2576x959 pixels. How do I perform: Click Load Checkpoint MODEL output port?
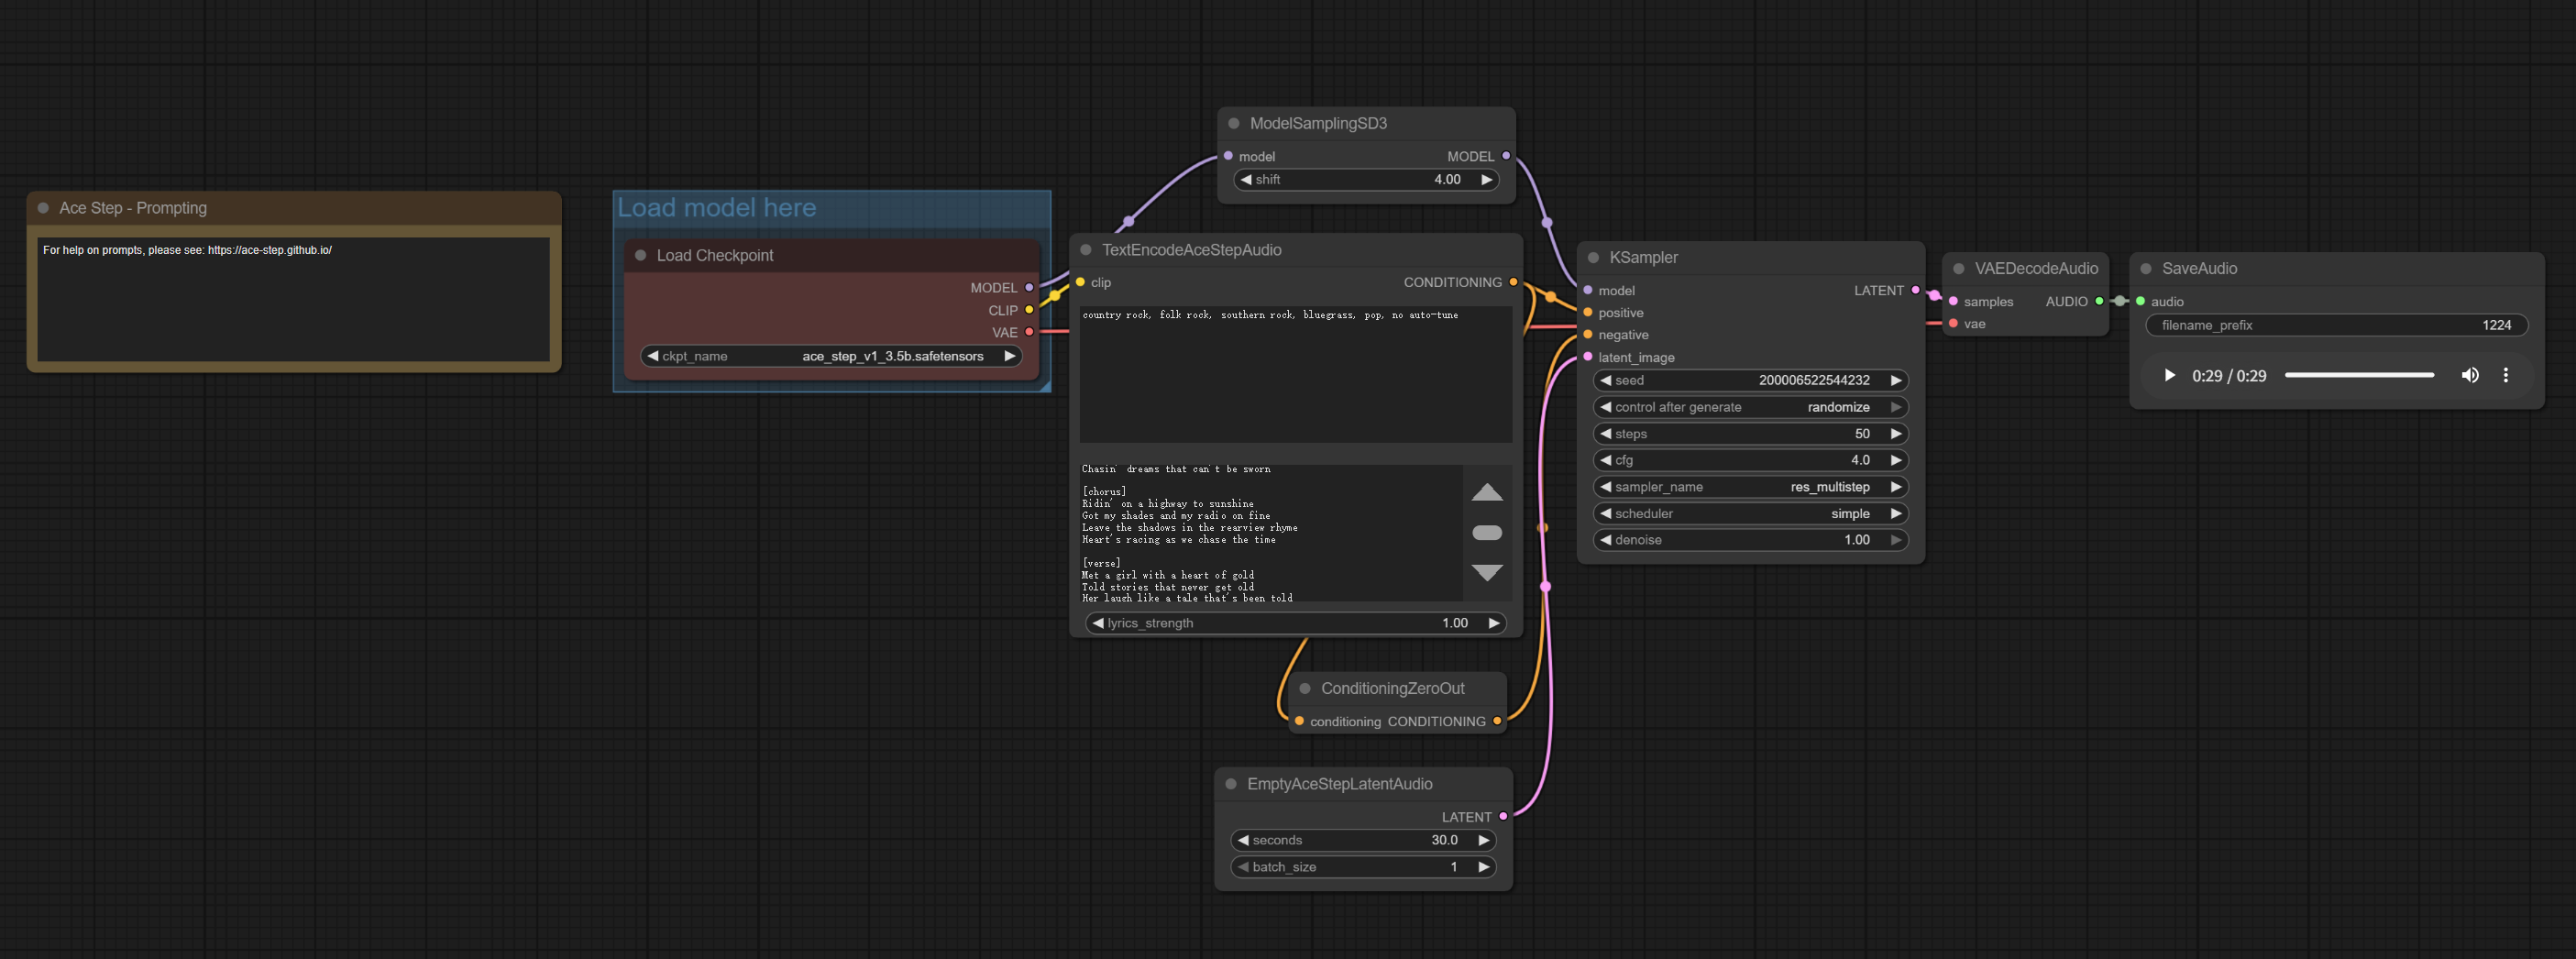click(x=1029, y=288)
